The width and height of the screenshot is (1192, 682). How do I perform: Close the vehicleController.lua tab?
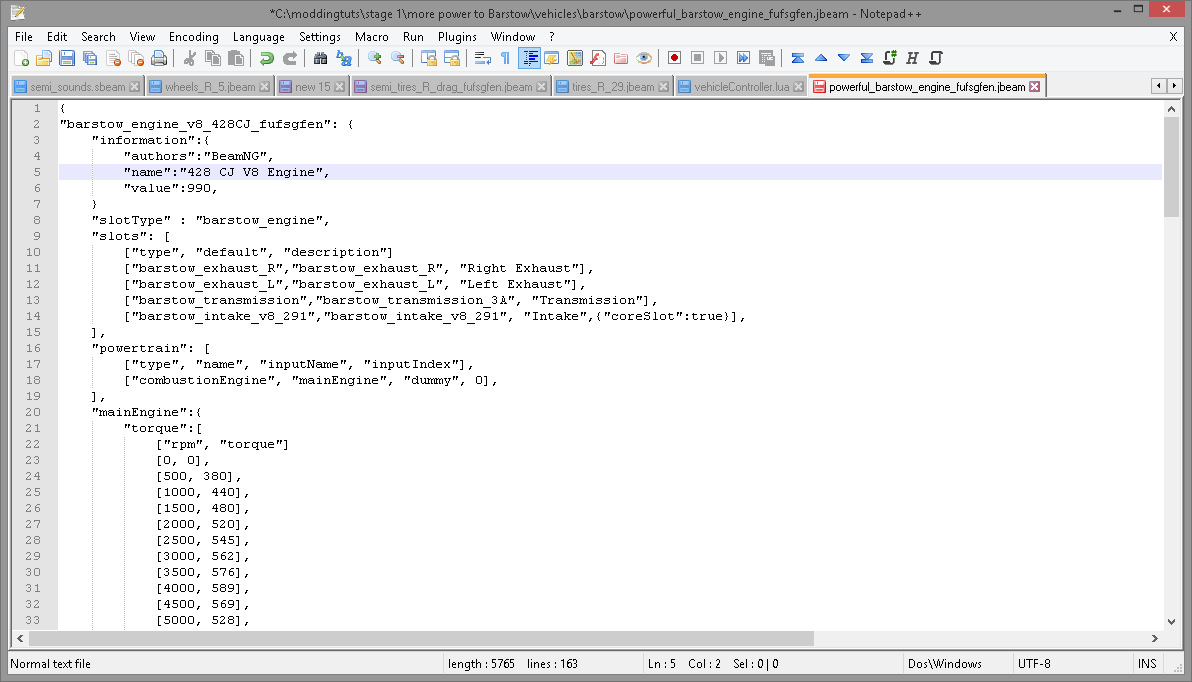(x=798, y=87)
